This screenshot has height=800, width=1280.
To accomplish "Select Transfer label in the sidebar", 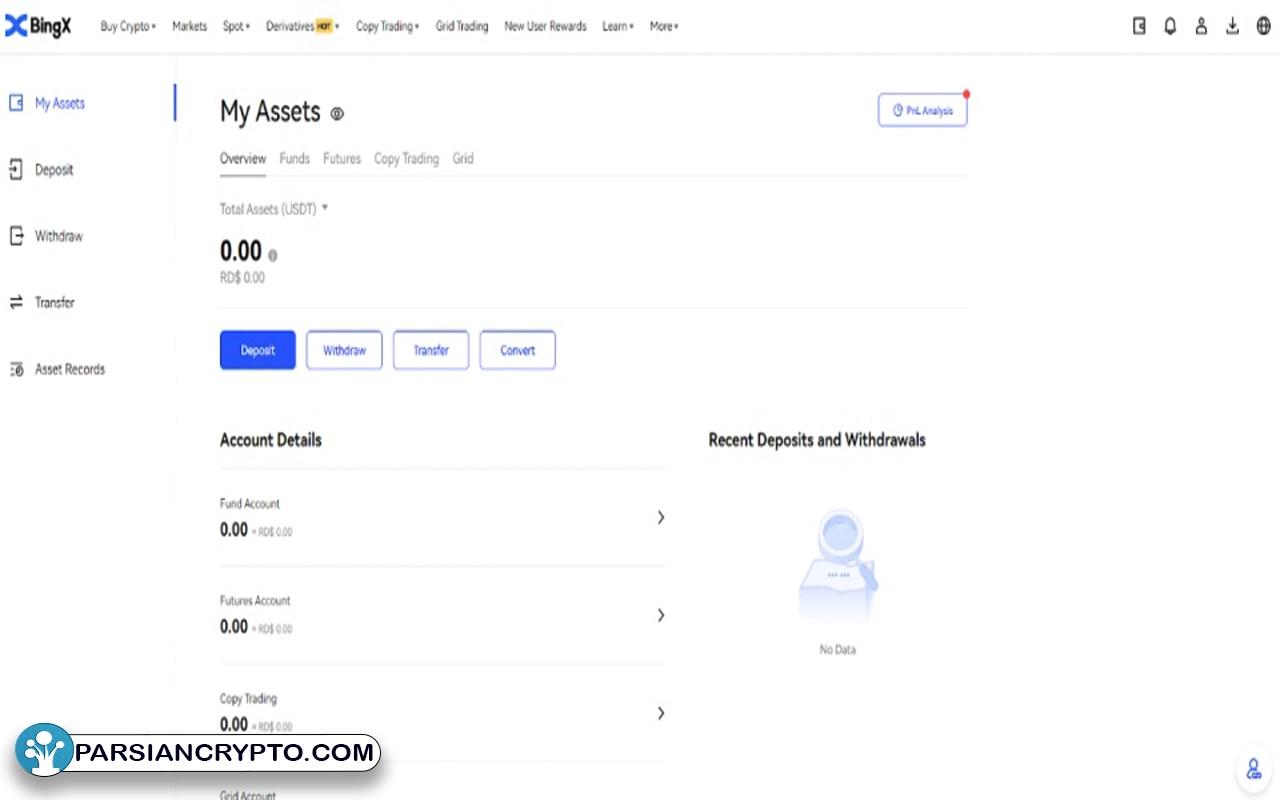I will pos(55,302).
